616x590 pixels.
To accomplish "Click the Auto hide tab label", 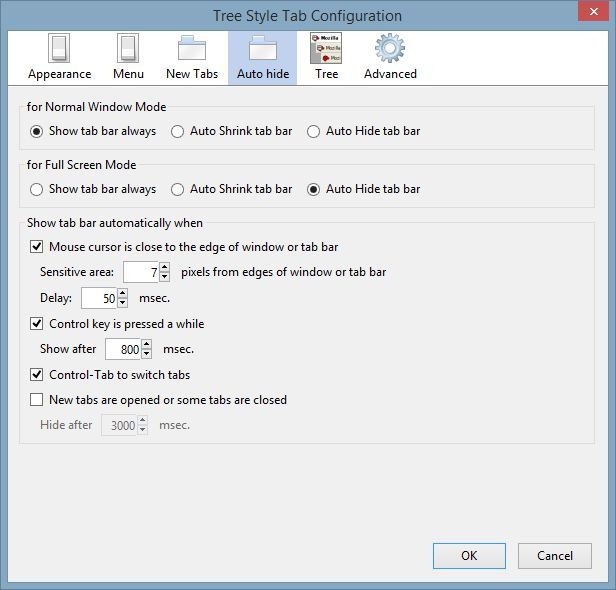I will pyautogui.click(x=263, y=74).
